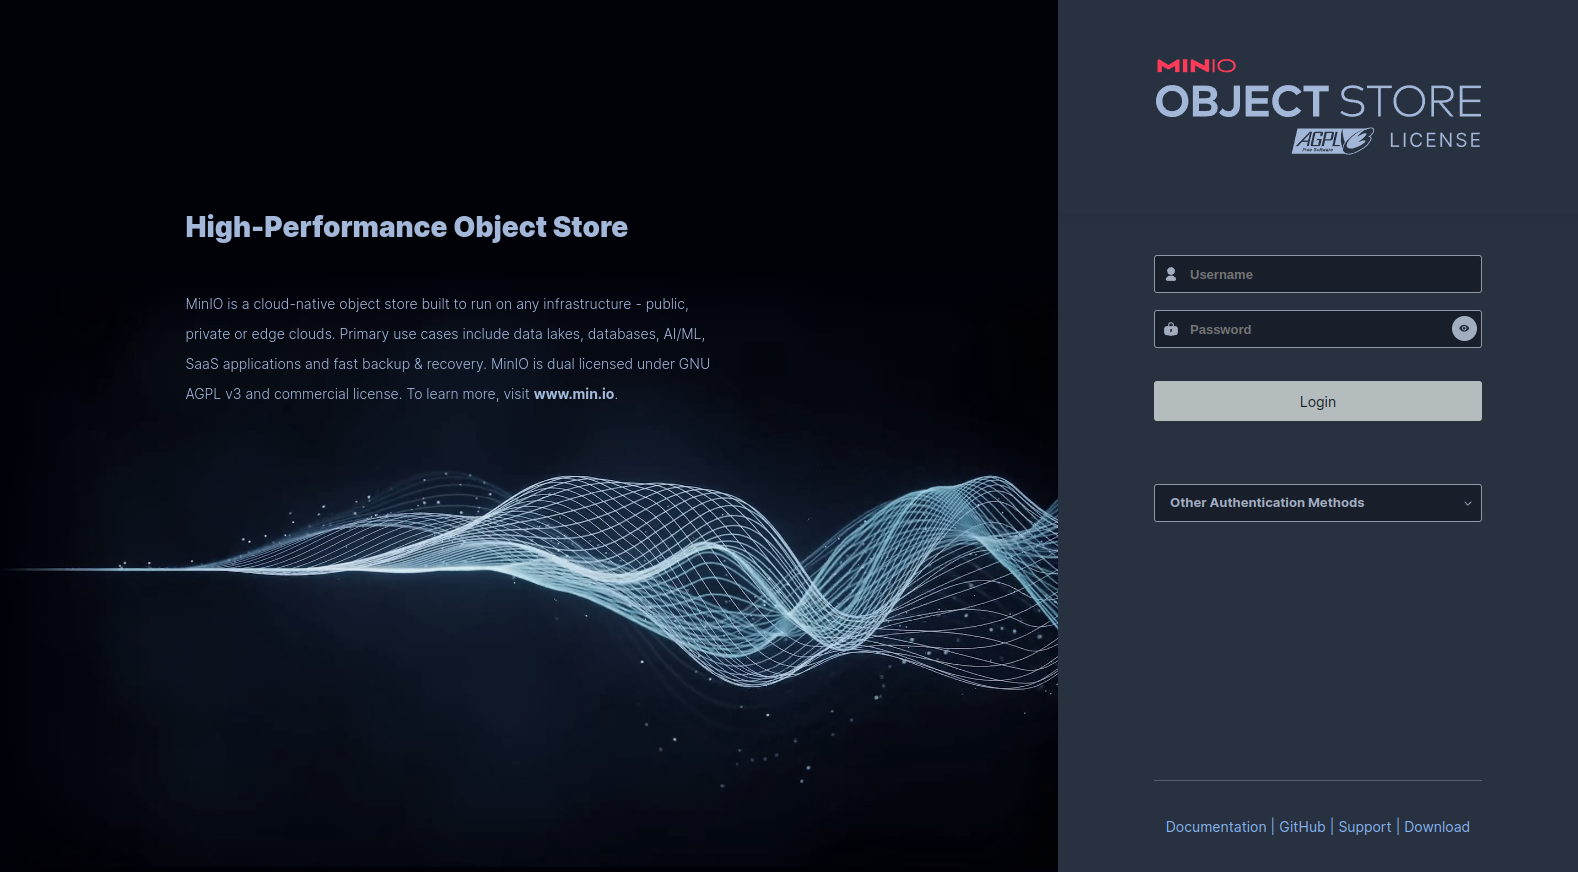Click the AGPLv3 license badge
1578x872 pixels.
[x=1332, y=141]
